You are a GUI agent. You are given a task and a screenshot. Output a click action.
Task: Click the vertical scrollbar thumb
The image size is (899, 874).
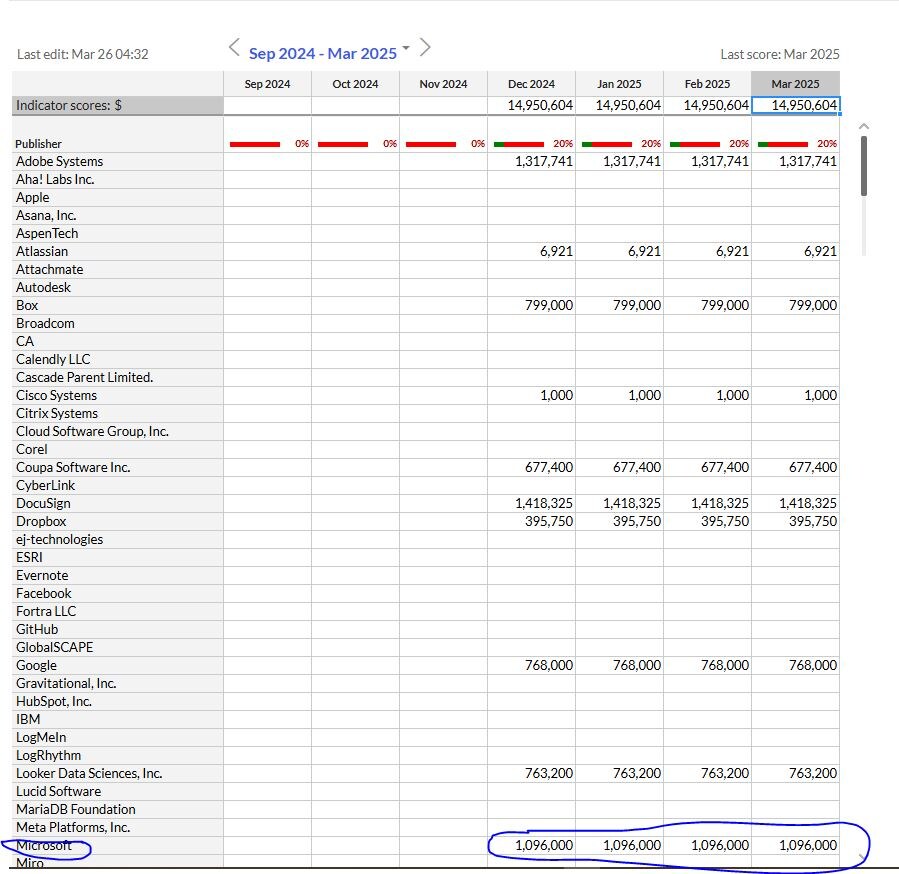pos(864,166)
